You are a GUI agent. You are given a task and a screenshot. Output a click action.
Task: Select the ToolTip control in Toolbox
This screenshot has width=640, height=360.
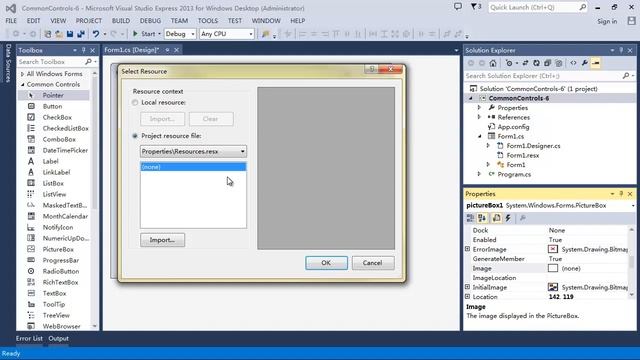[53, 304]
